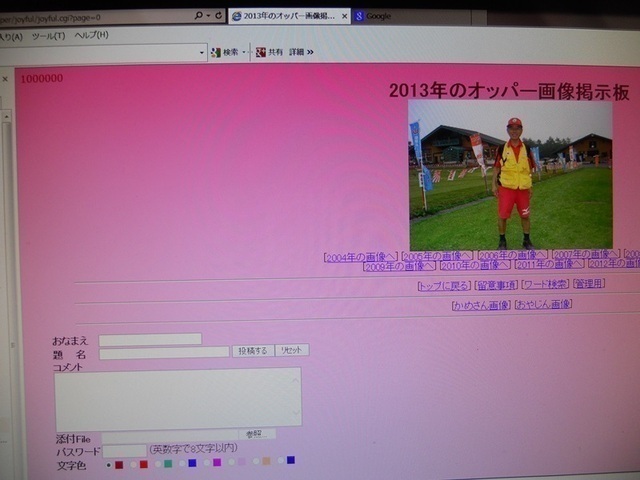The width and height of the screenshot is (640, 480).
Task: Expand the Google toolbar search box dropdown
Action: [x=202, y=53]
